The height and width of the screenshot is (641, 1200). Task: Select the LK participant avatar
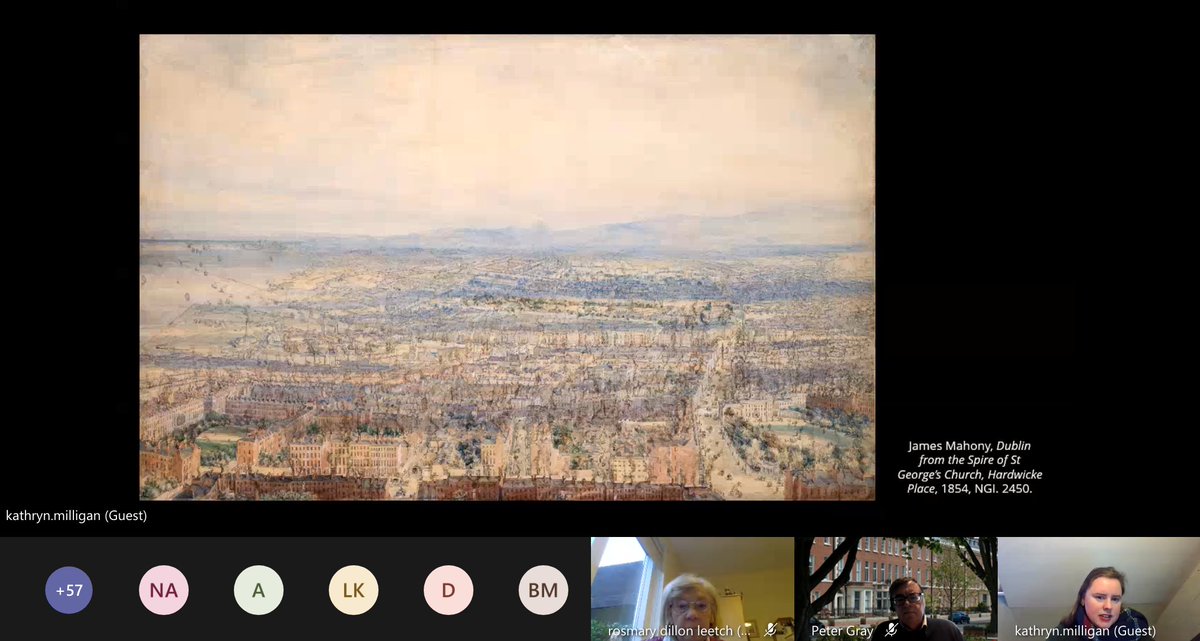(352, 590)
